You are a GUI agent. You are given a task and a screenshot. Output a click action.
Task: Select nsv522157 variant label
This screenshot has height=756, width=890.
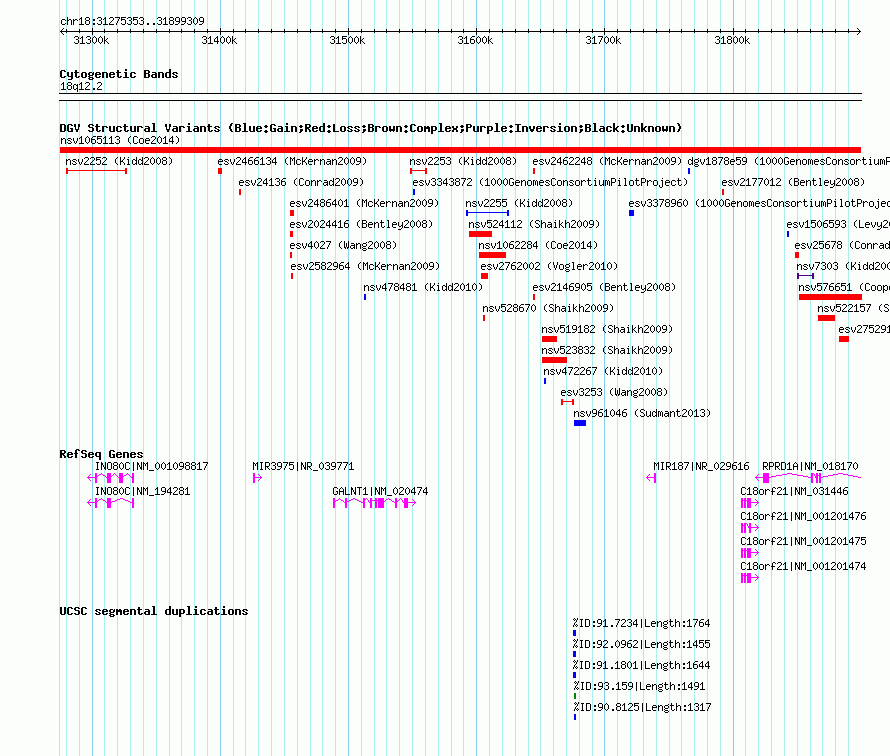click(854, 308)
